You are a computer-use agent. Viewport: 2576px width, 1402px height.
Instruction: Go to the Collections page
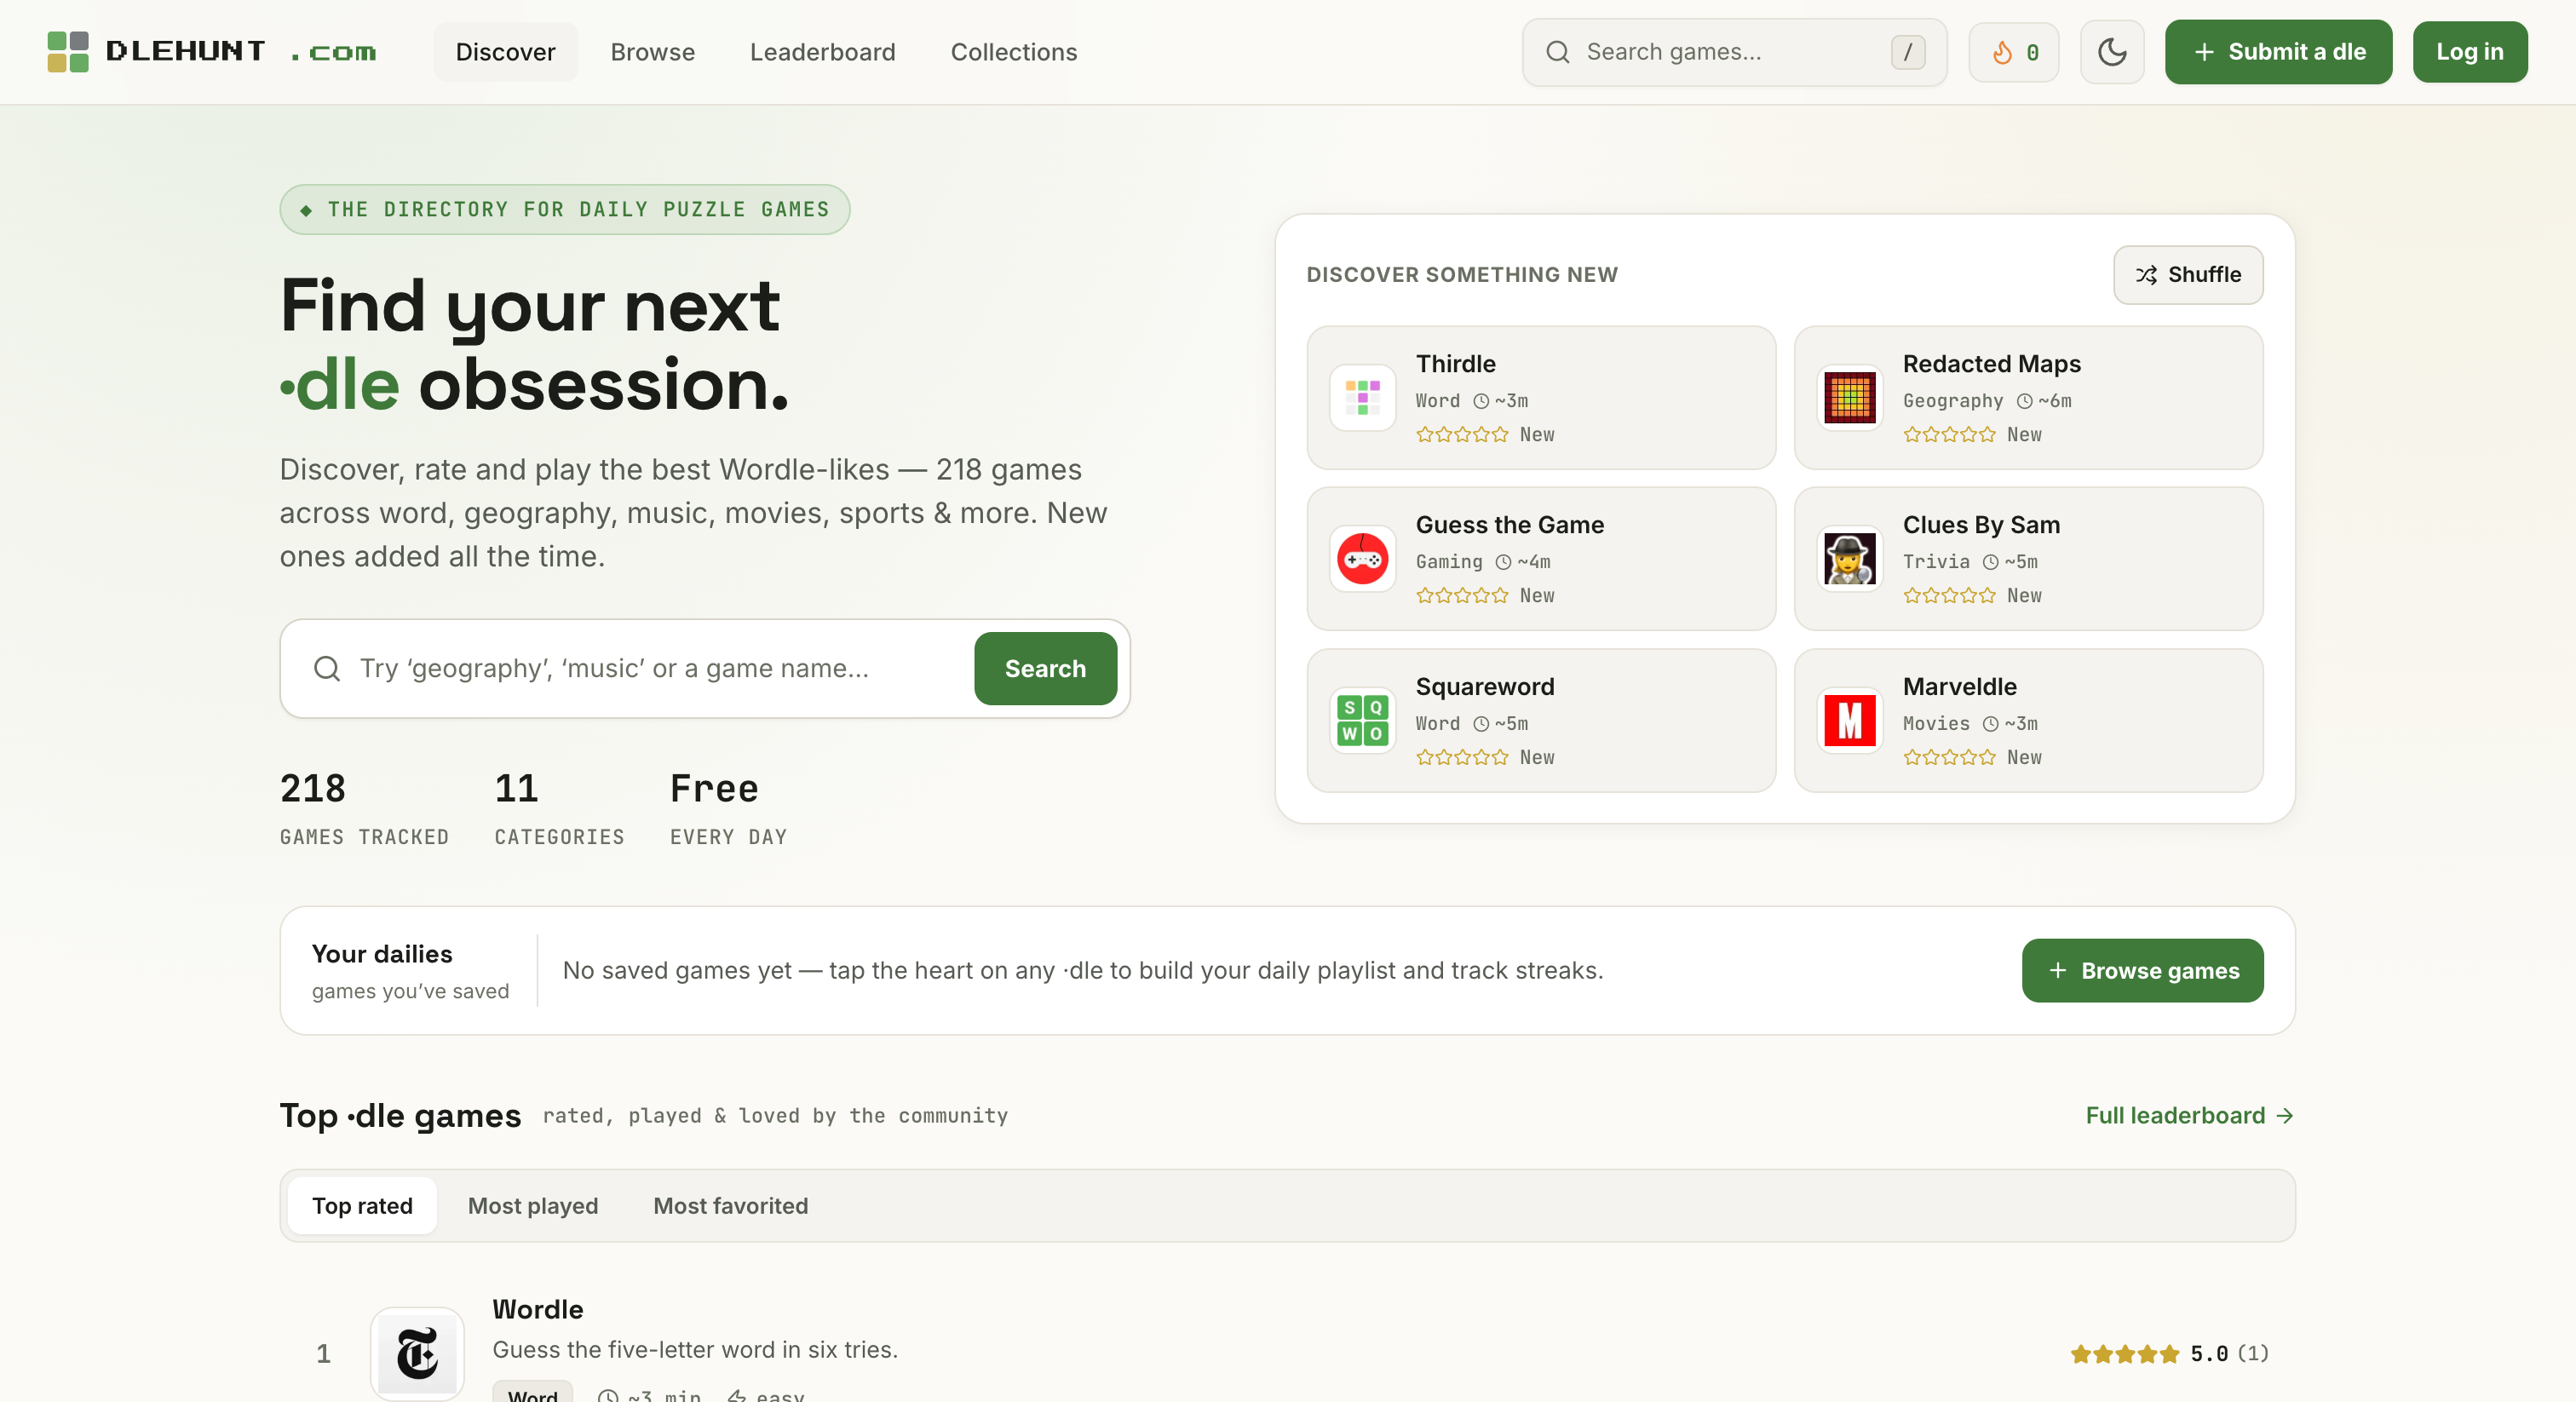pos(1013,52)
